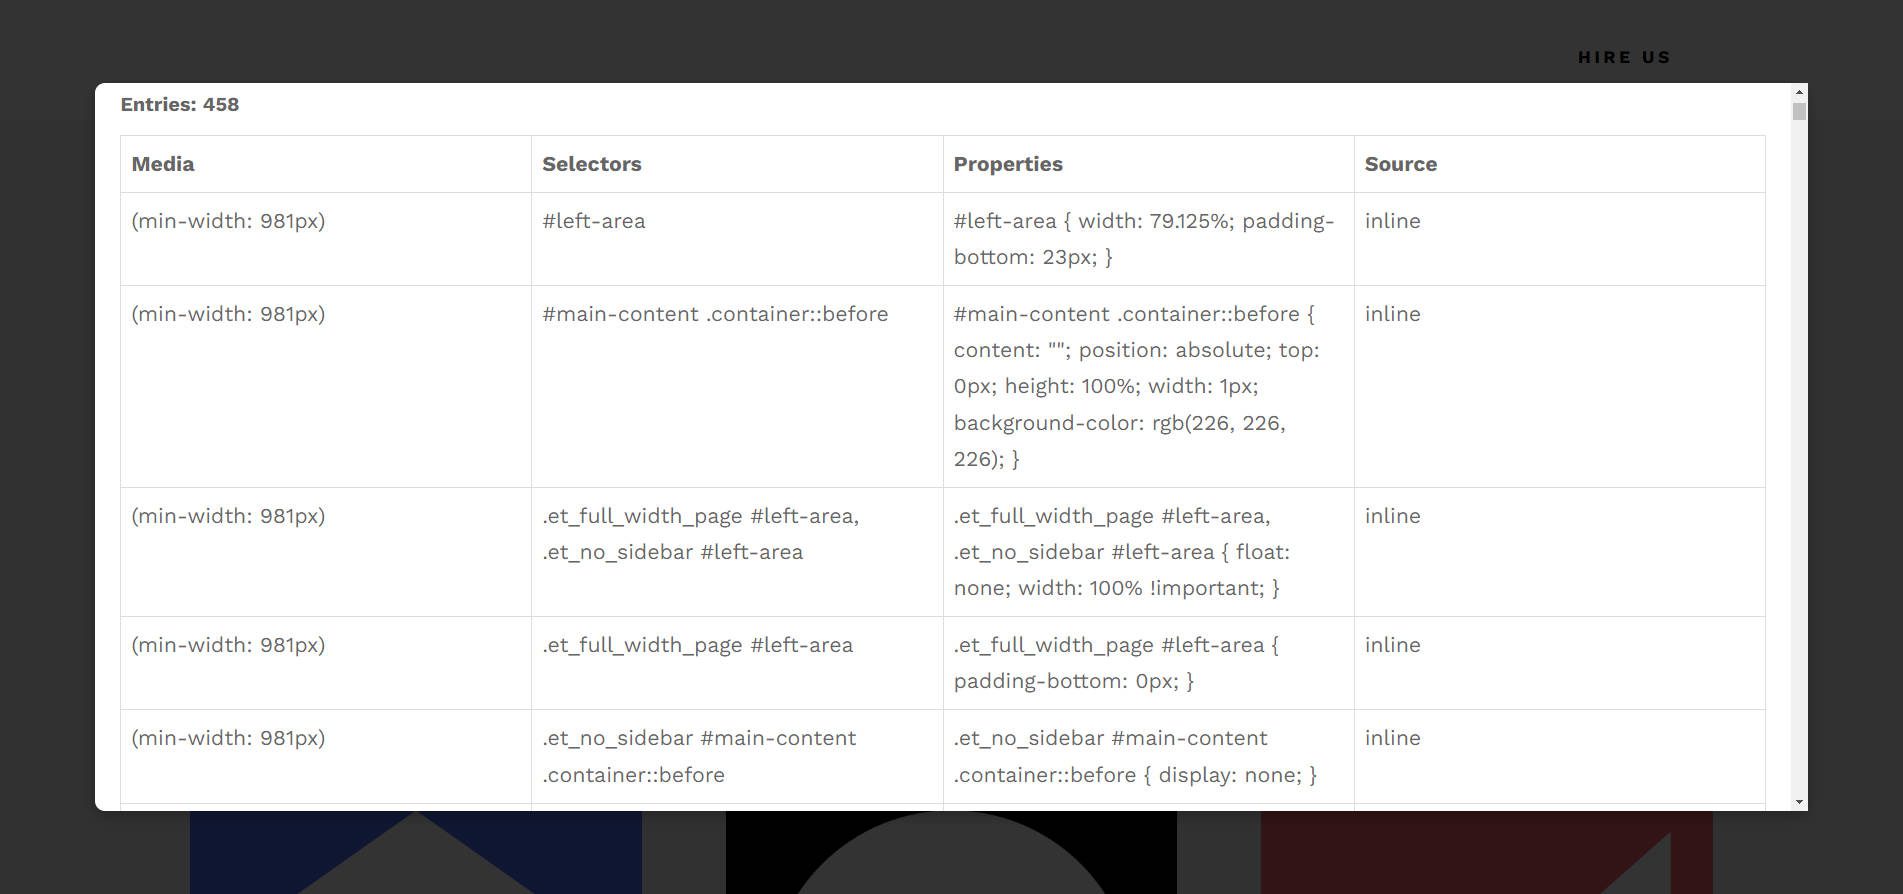The height and width of the screenshot is (894, 1903).
Task: Click the HIRE US link
Action: pos(1623,57)
